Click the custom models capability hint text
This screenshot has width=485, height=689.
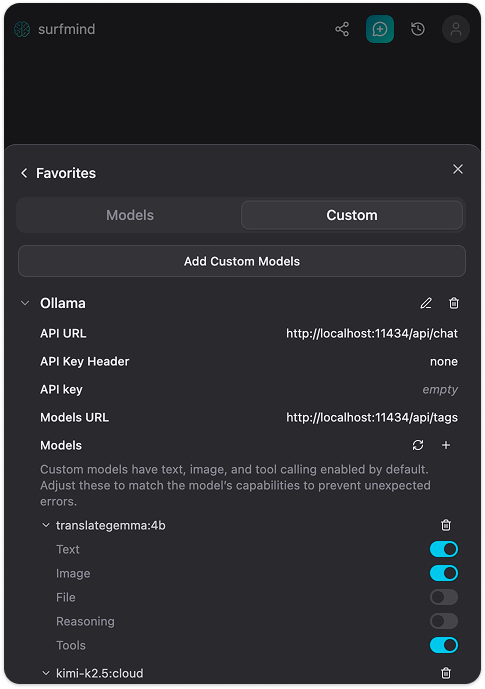point(235,485)
